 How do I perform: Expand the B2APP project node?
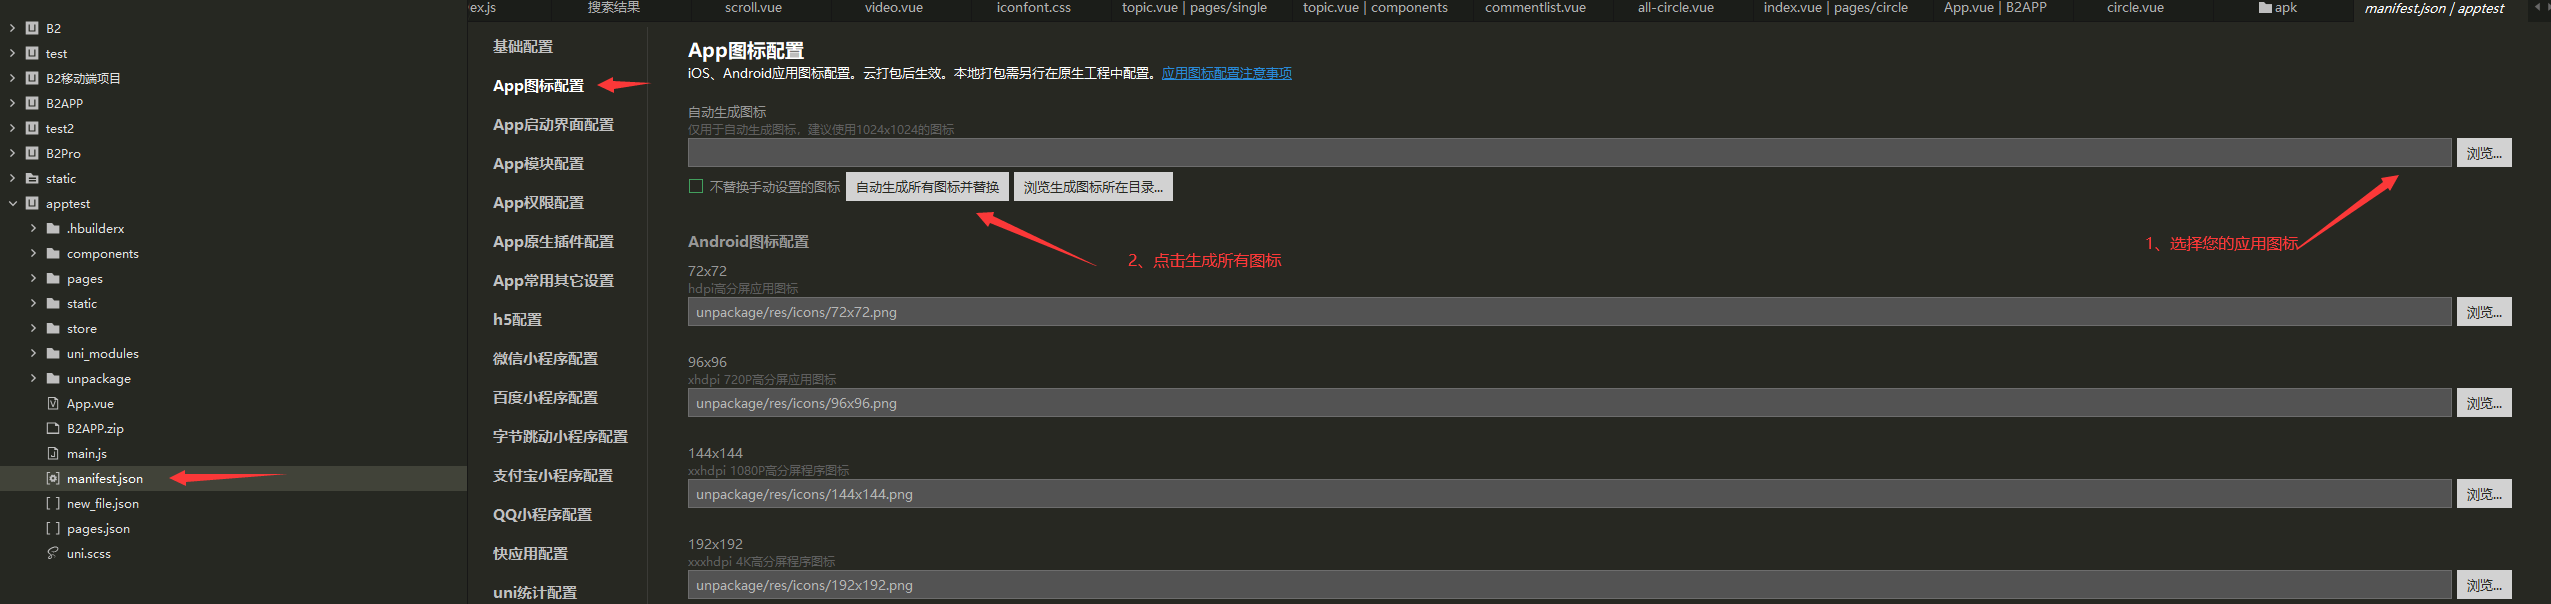click(13, 104)
